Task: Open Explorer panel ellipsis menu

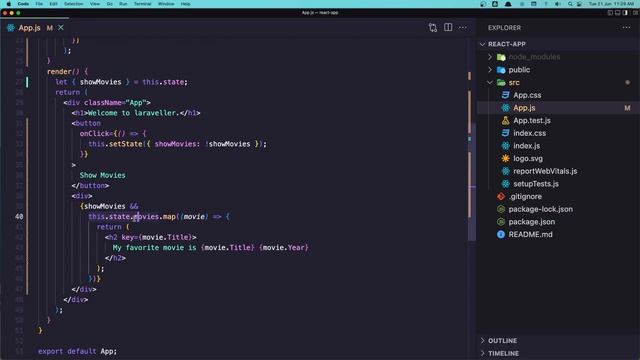Action: (x=626, y=27)
